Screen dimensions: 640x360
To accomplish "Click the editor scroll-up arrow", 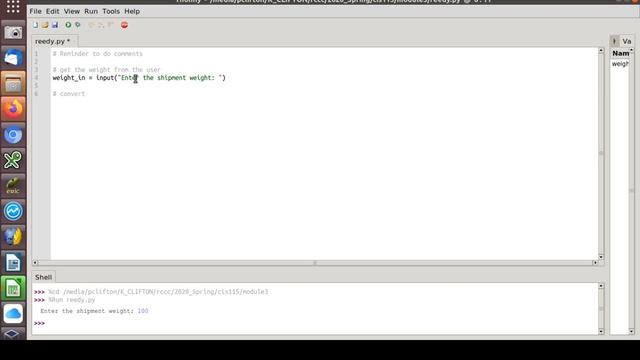I will (601, 51).
